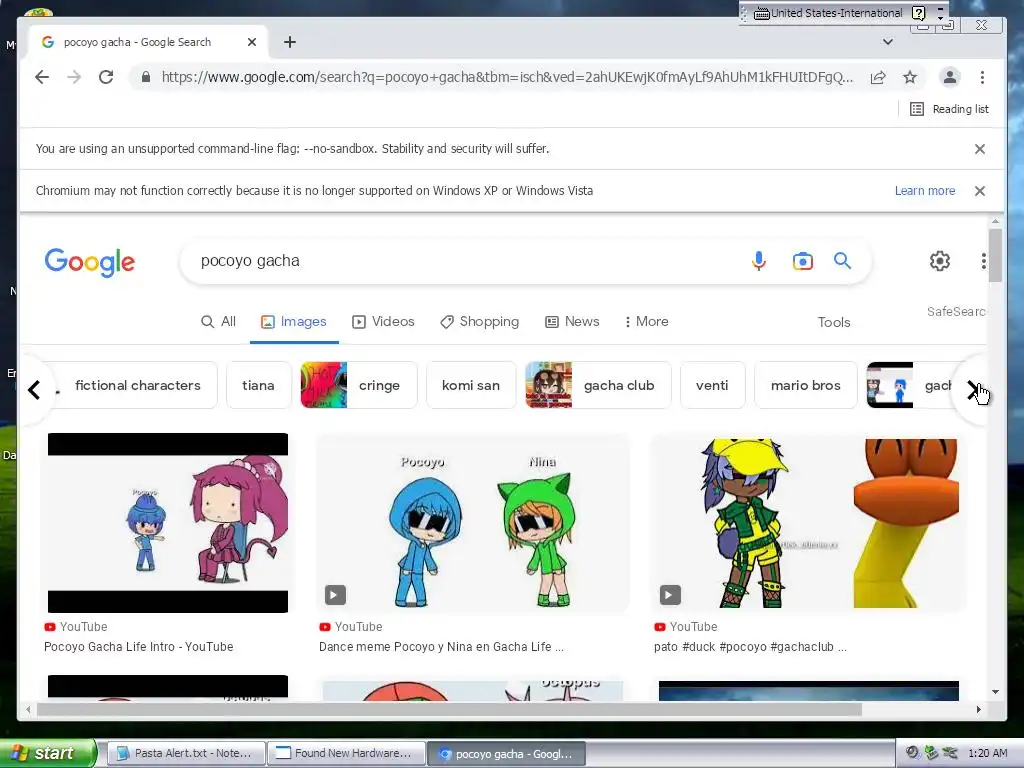Image resolution: width=1024 pixels, height=768 pixels.
Task: Open the SafeSearch setting
Action: (x=956, y=312)
